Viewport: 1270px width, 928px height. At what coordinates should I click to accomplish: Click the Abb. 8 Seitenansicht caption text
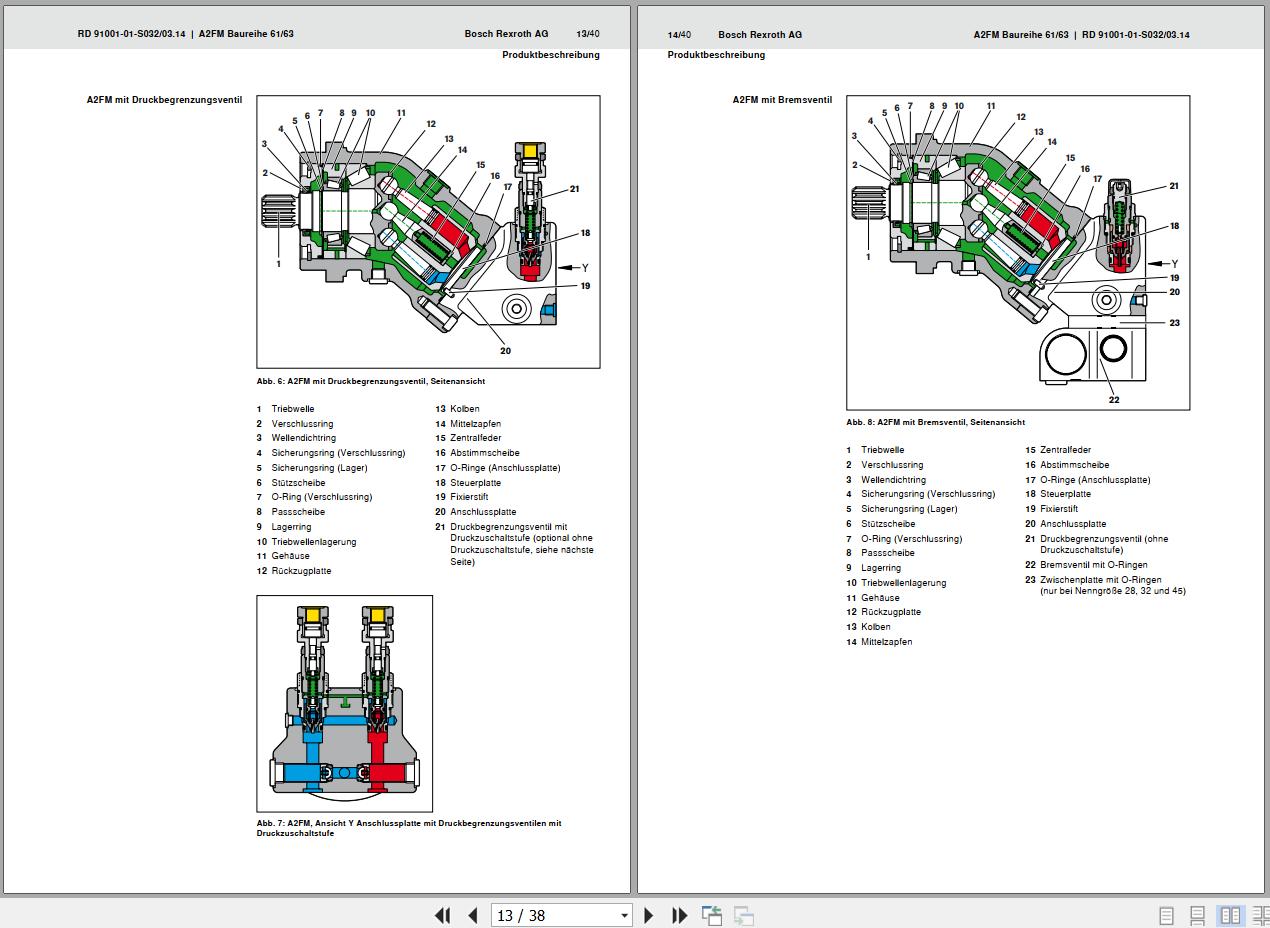click(x=935, y=422)
